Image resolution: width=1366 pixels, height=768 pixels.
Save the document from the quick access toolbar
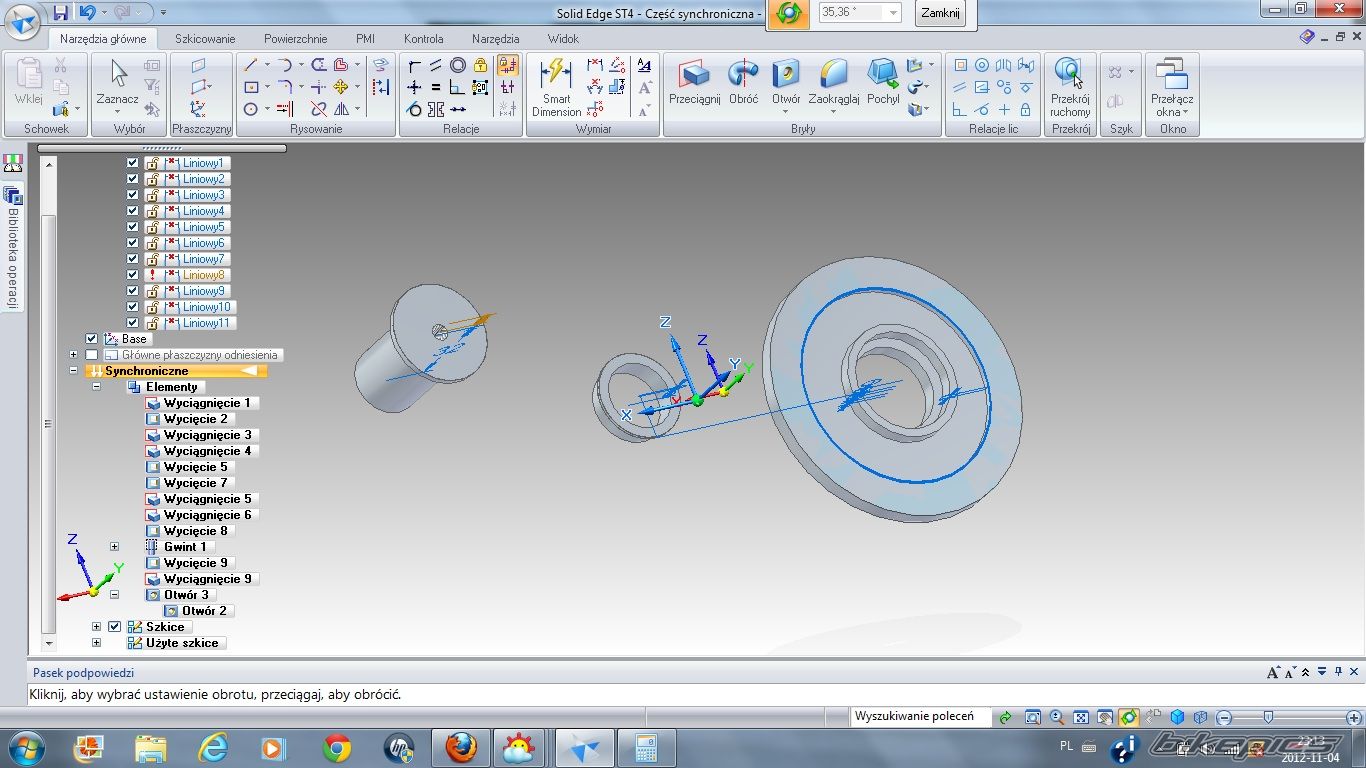61,13
